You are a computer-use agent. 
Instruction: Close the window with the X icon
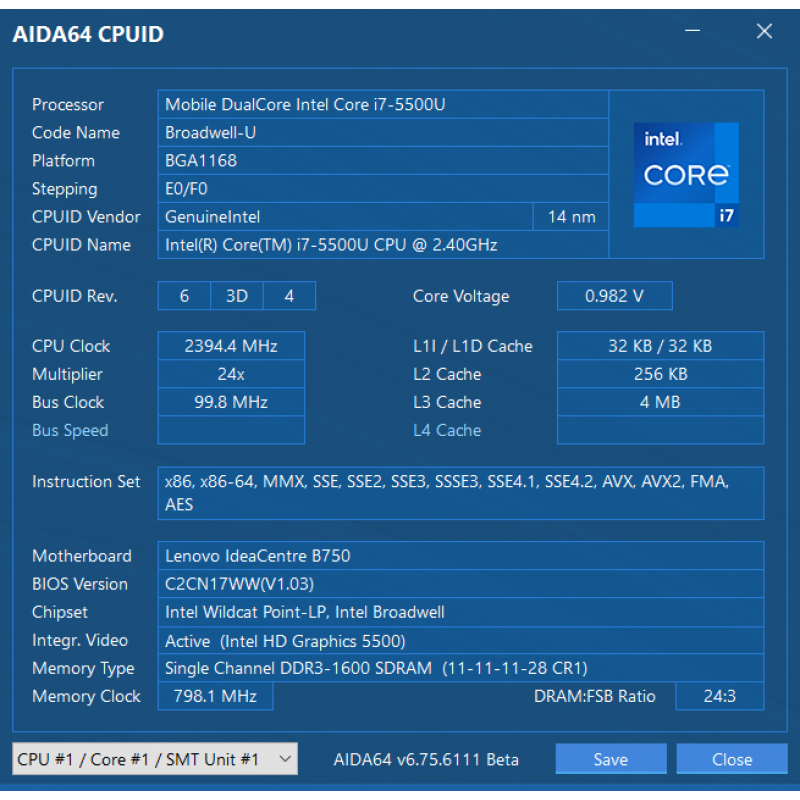pos(764,31)
